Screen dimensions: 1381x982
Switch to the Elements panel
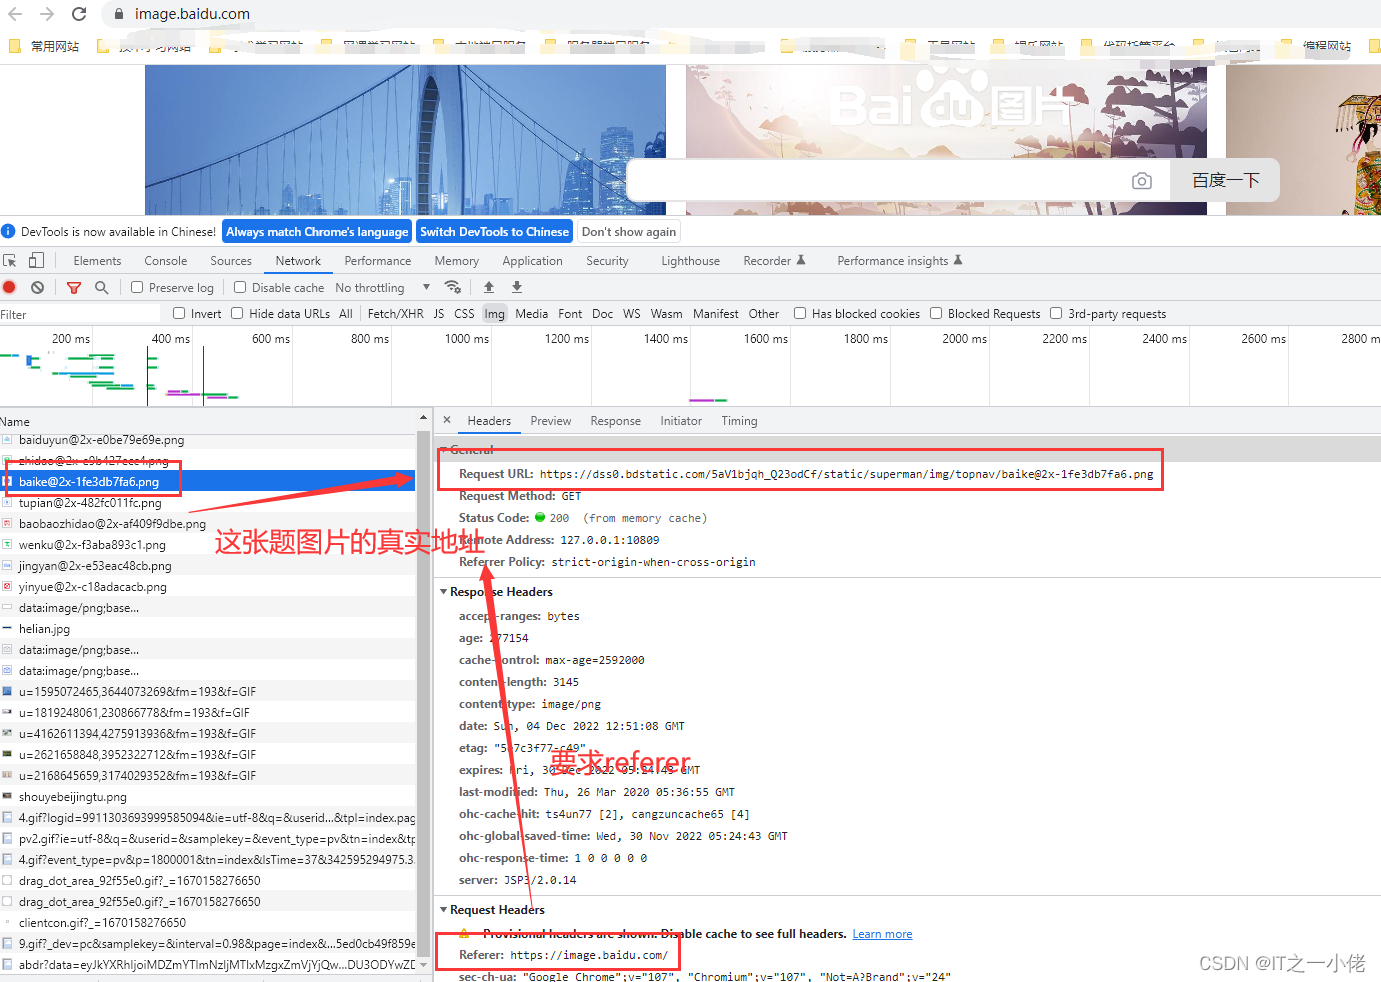pos(97,261)
